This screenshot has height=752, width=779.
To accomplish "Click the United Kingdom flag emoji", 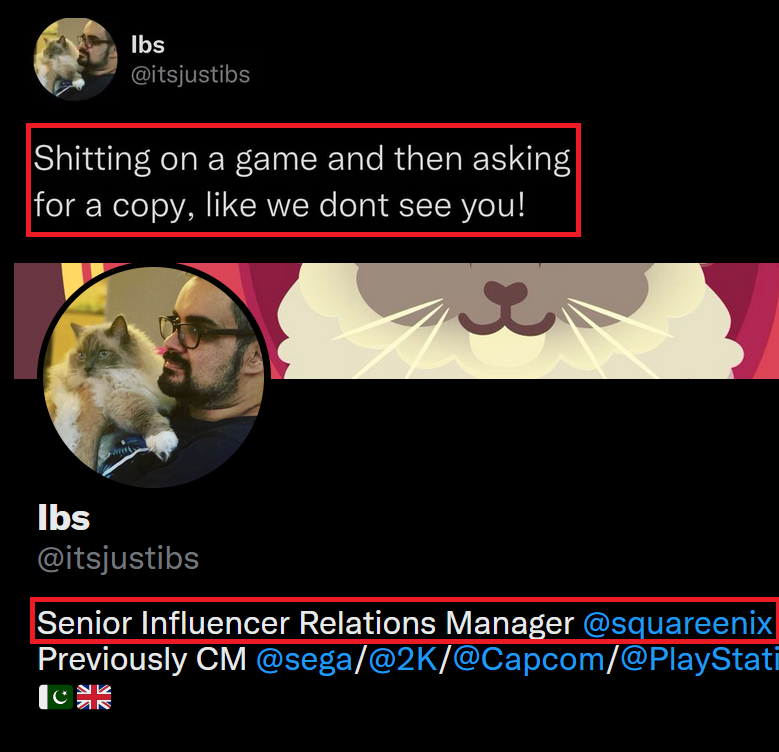I will tap(94, 697).
